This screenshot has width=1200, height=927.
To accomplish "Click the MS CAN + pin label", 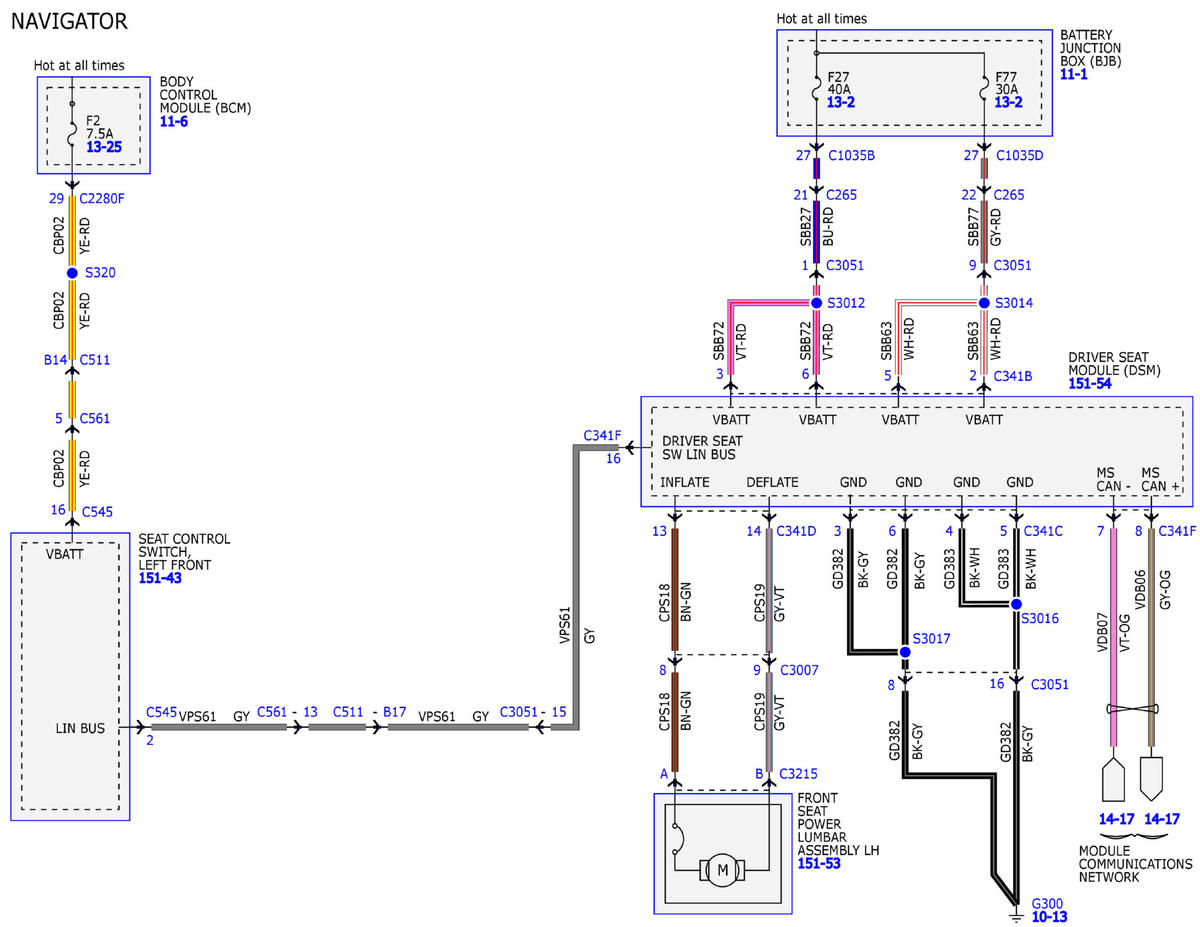I will [1158, 478].
